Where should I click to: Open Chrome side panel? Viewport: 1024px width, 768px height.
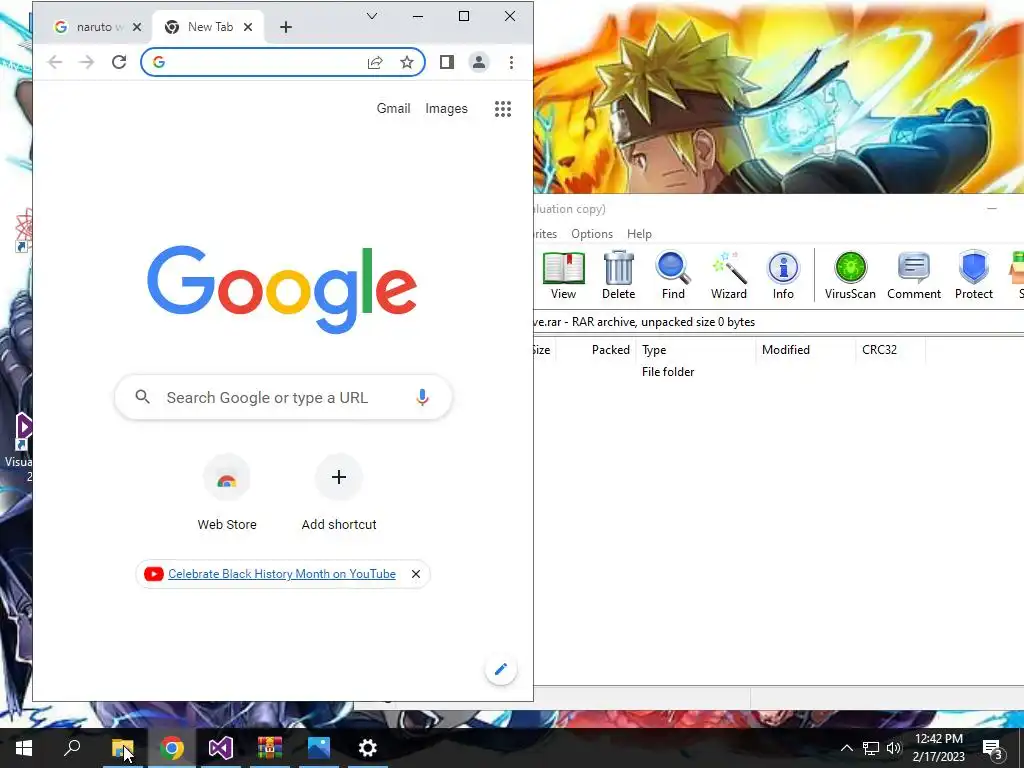(447, 62)
